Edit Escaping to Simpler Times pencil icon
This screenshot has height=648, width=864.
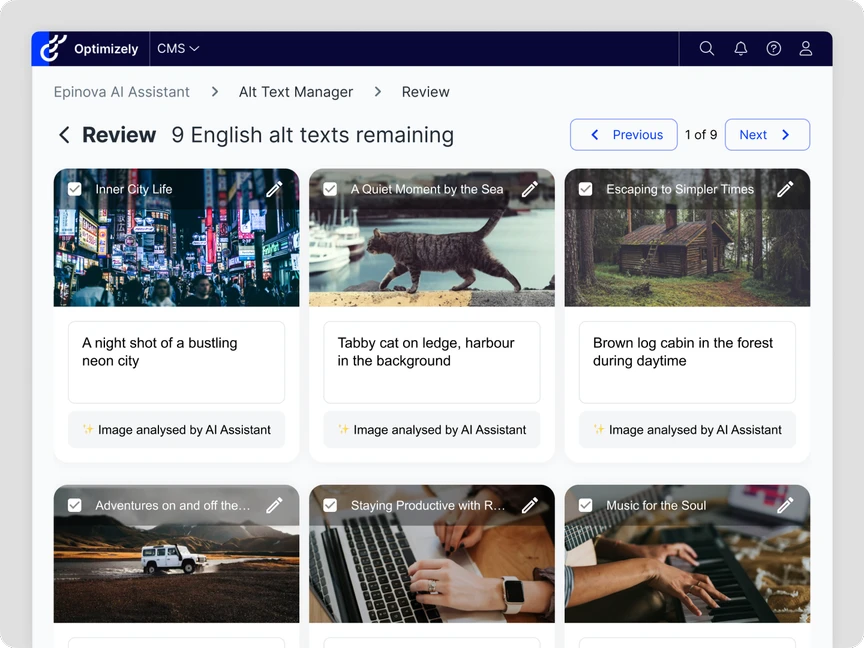785,189
